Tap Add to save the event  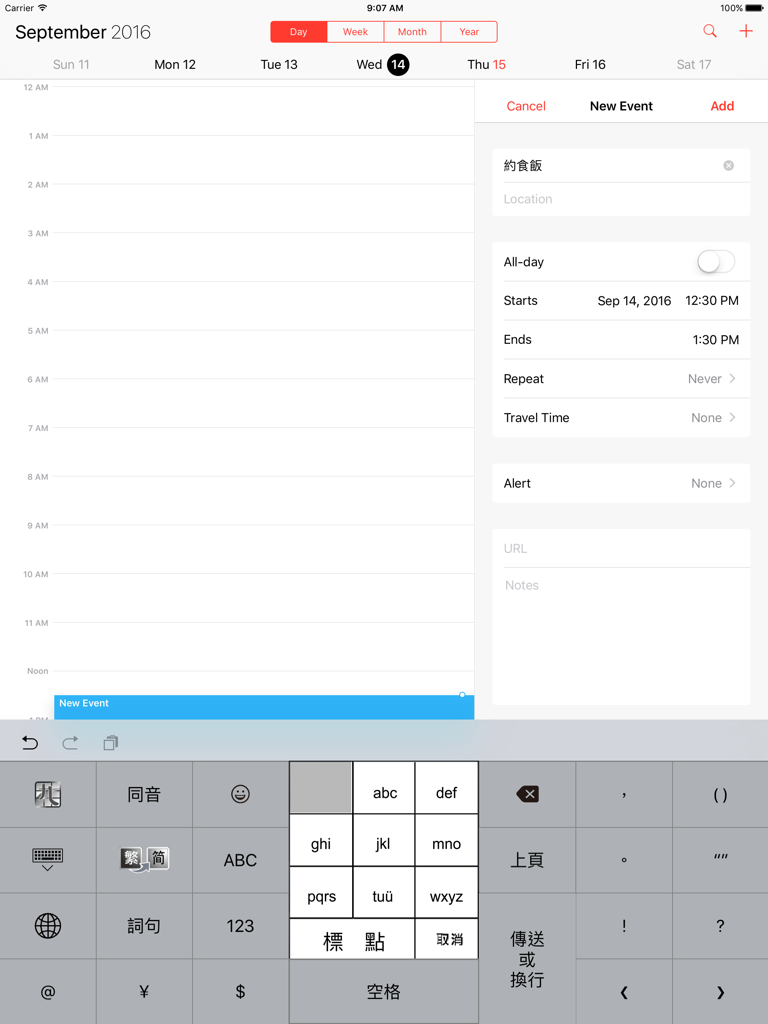[x=722, y=106]
